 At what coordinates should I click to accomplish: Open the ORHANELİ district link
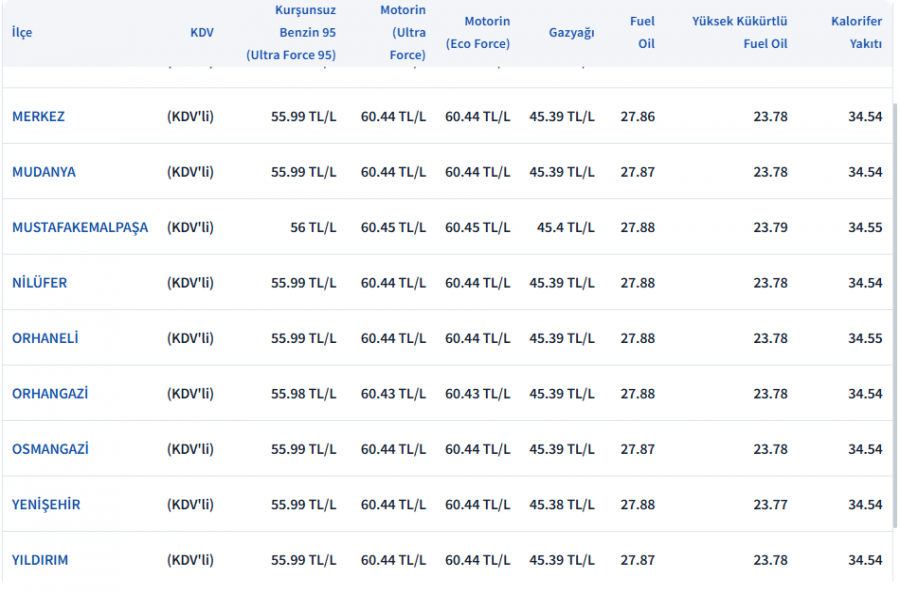pyautogui.click(x=45, y=338)
